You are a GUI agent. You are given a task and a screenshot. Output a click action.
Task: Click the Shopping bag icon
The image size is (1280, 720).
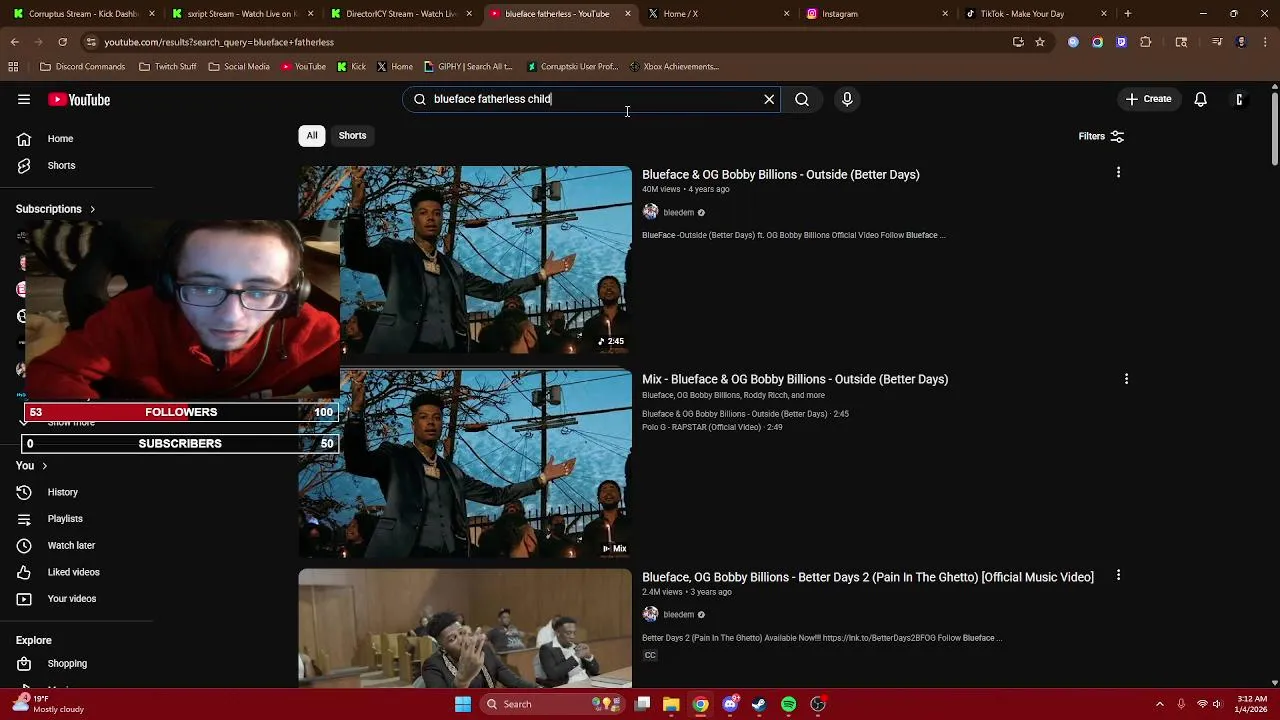coord(24,663)
